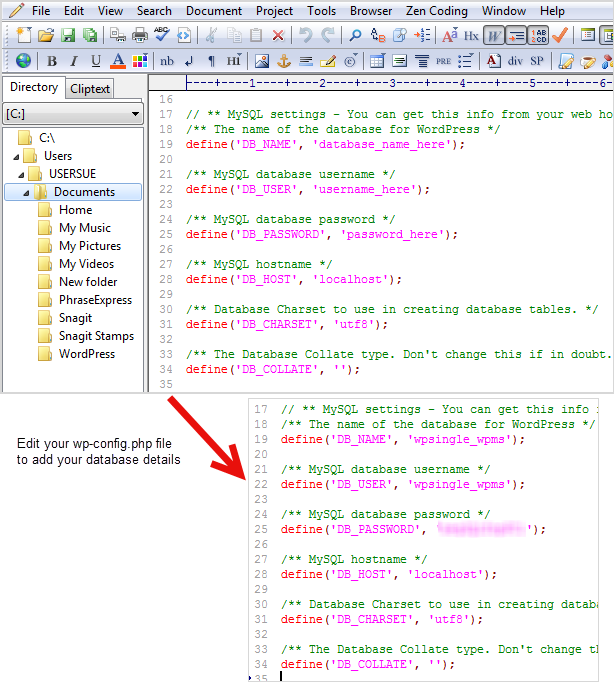Insert an image tag
This screenshot has height=686, width=614.
[261, 61]
